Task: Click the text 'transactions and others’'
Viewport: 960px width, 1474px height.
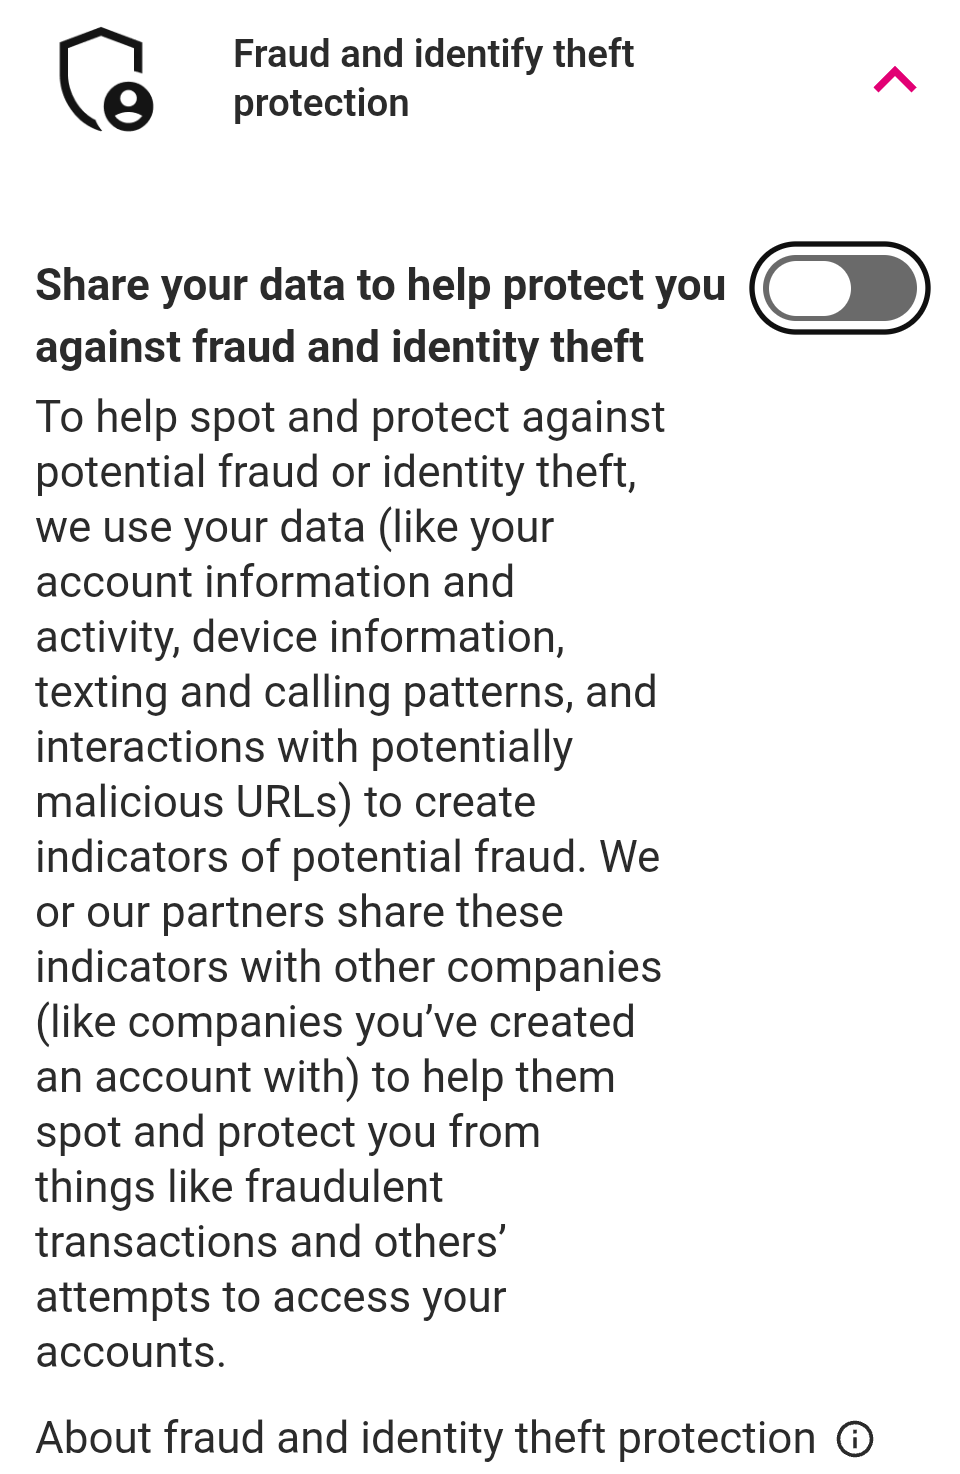Action: pos(271,1242)
